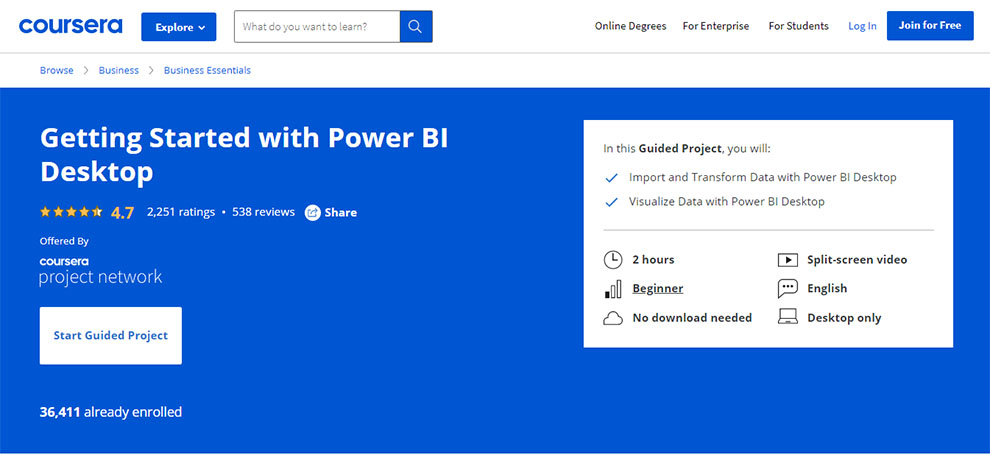The width and height of the screenshot is (990, 455).
Task: Click 'Import and Transform Data with Power BI Desktop'
Action: point(763,177)
